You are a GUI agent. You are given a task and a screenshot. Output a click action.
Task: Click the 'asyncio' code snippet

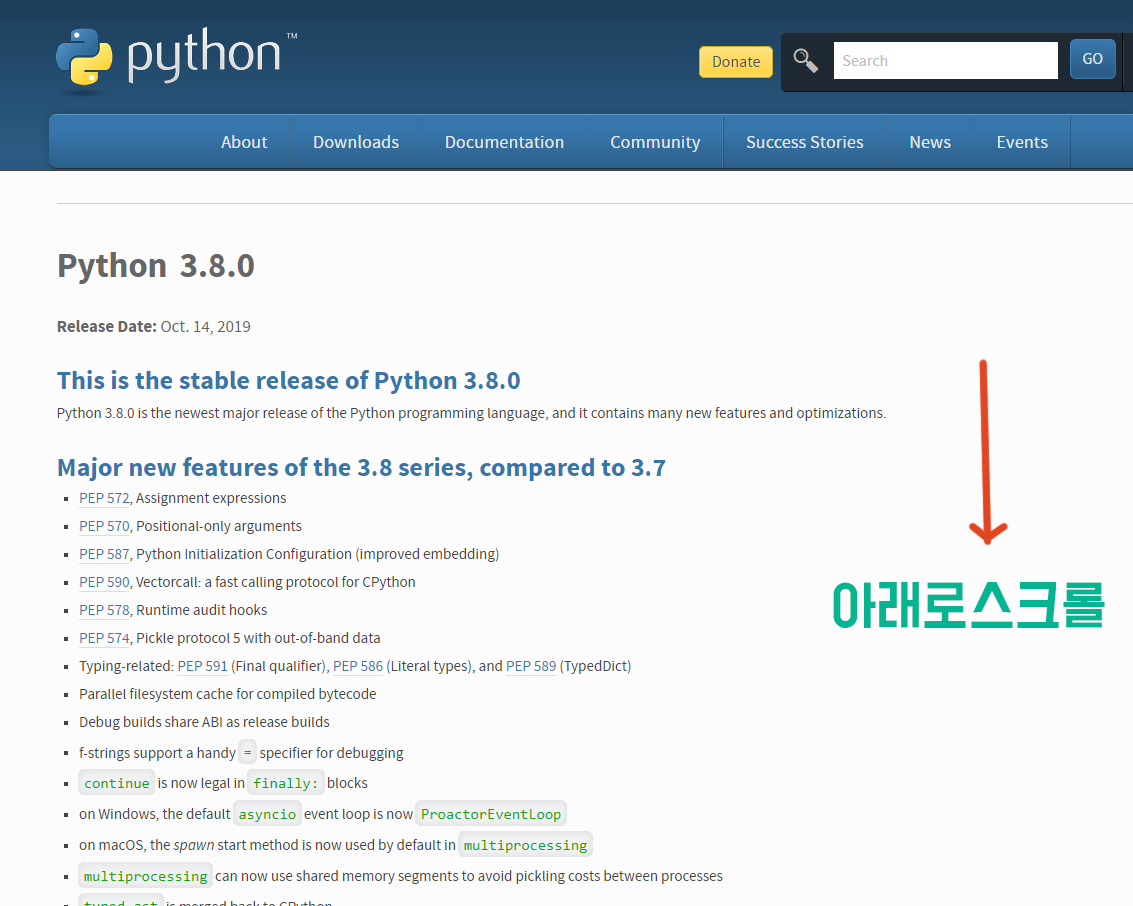(x=267, y=814)
